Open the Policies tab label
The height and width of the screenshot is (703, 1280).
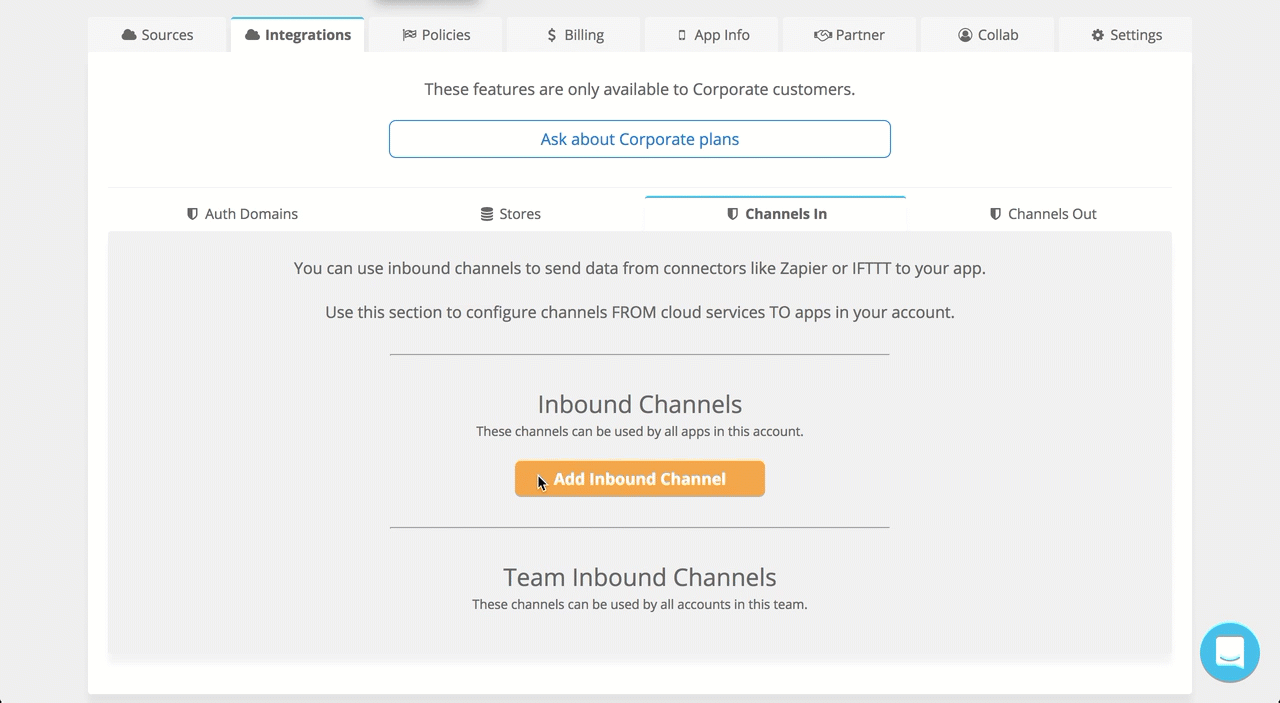coord(446,35)
